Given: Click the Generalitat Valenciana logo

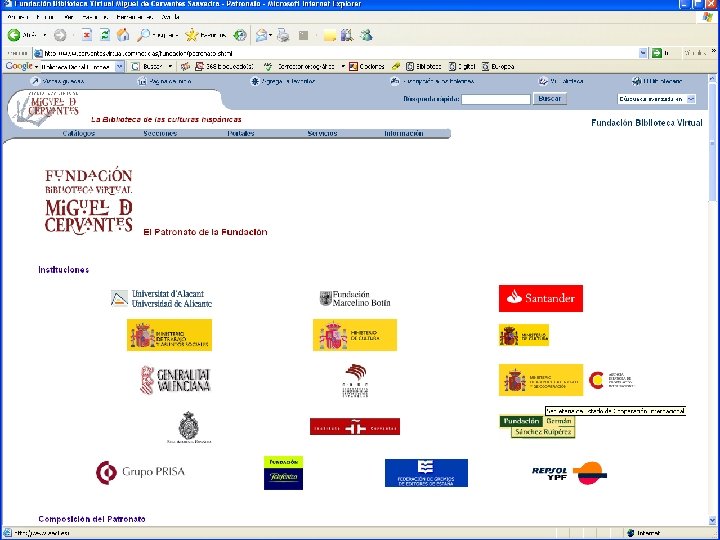Looking at the screenshot, I should (x=175, y=380).
